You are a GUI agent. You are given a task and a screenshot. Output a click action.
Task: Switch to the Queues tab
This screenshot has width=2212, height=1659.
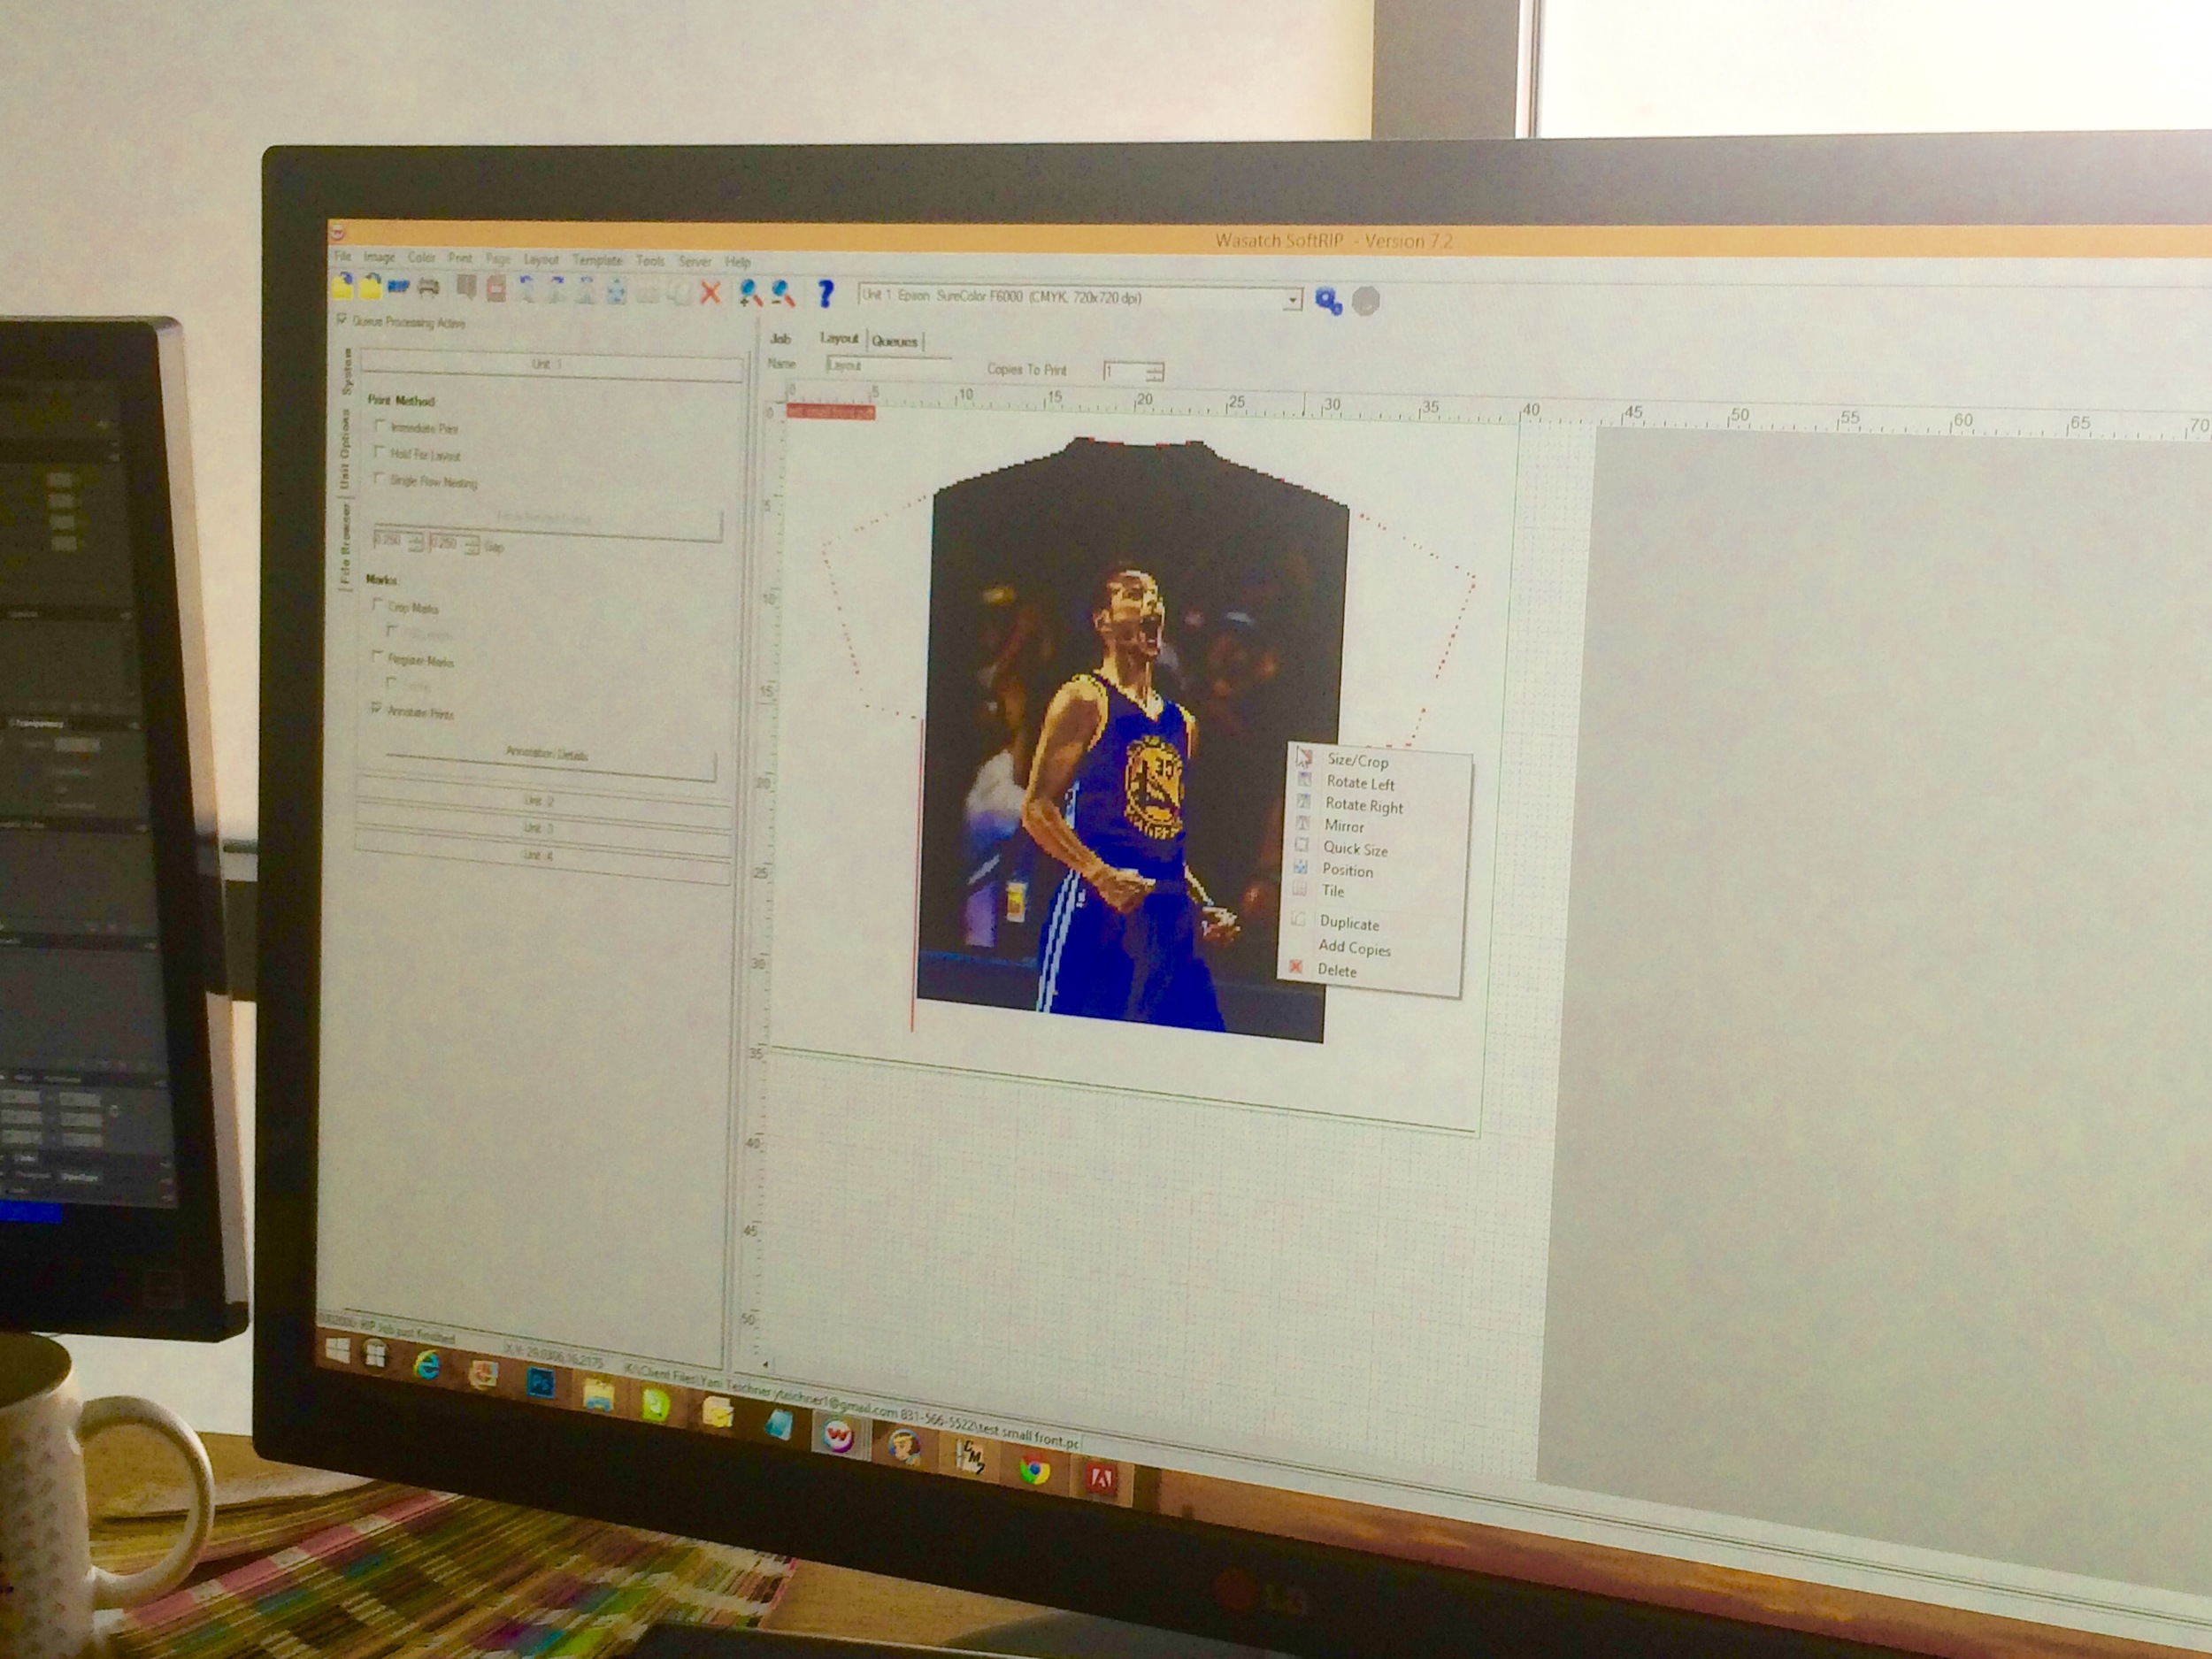894,341
